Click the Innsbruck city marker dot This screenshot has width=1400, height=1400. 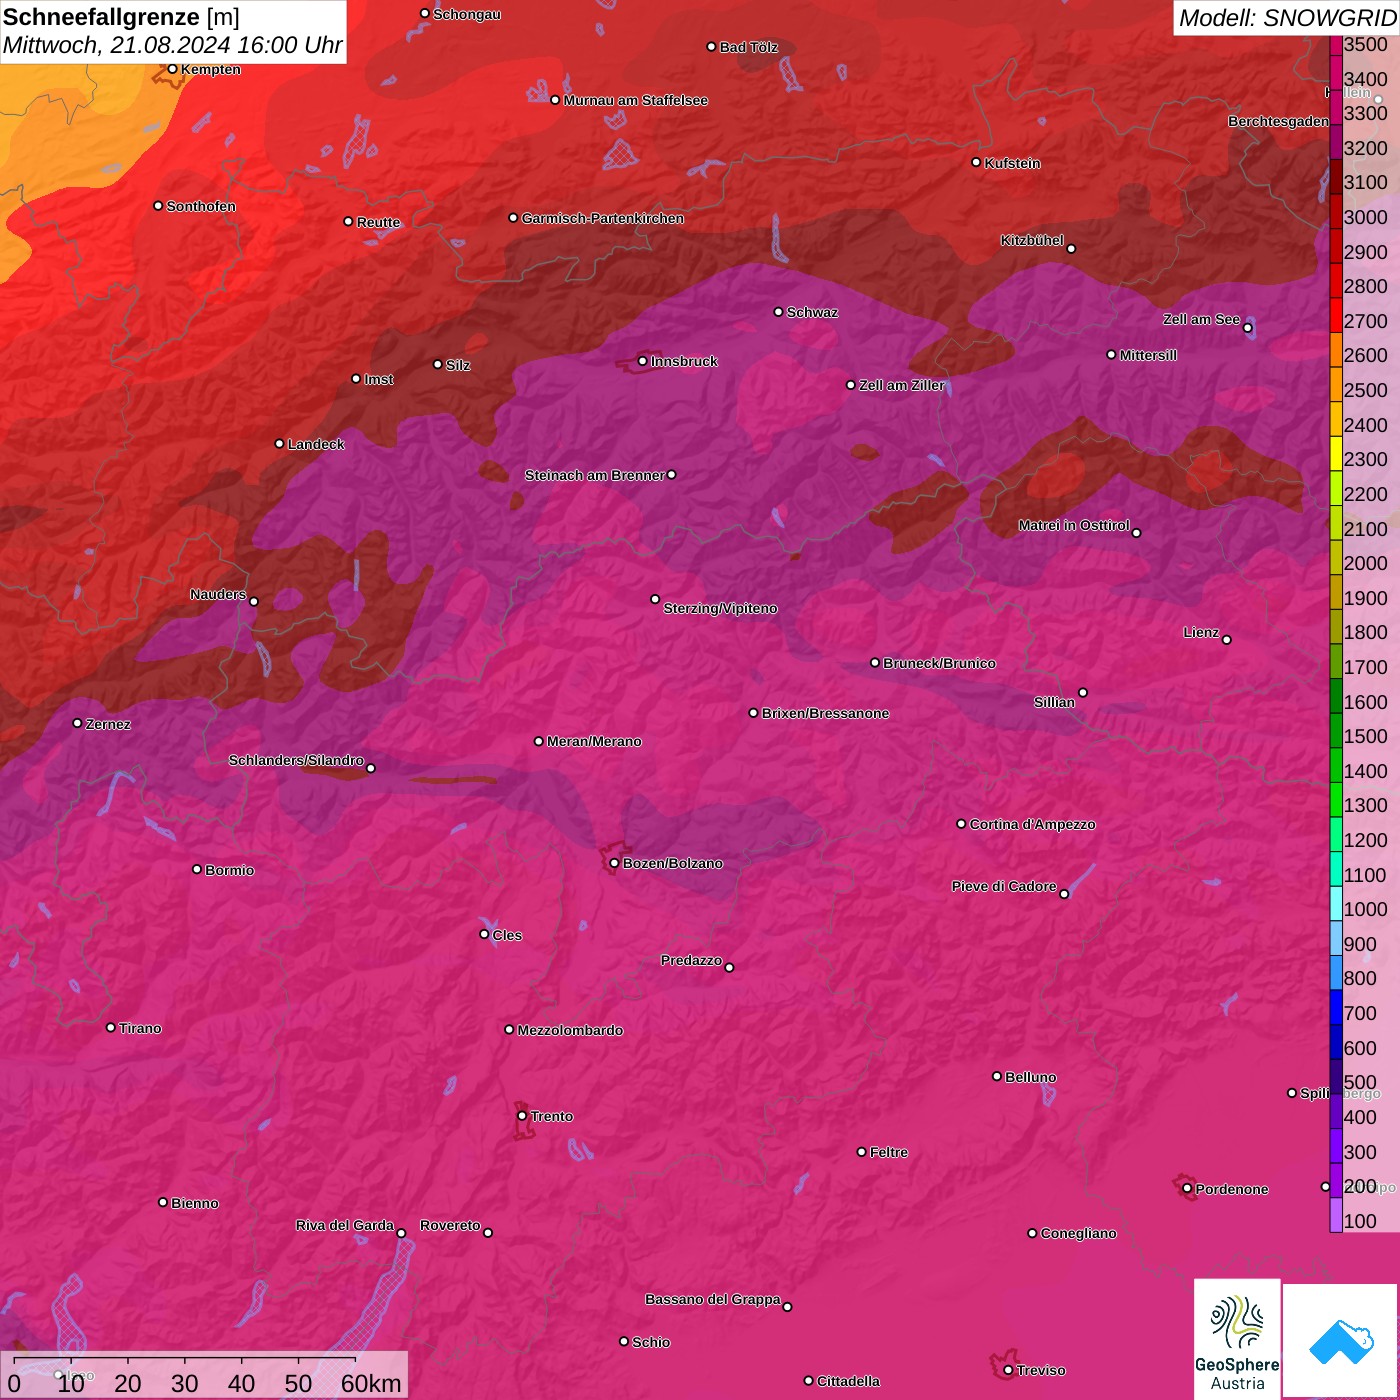(643, 361)
